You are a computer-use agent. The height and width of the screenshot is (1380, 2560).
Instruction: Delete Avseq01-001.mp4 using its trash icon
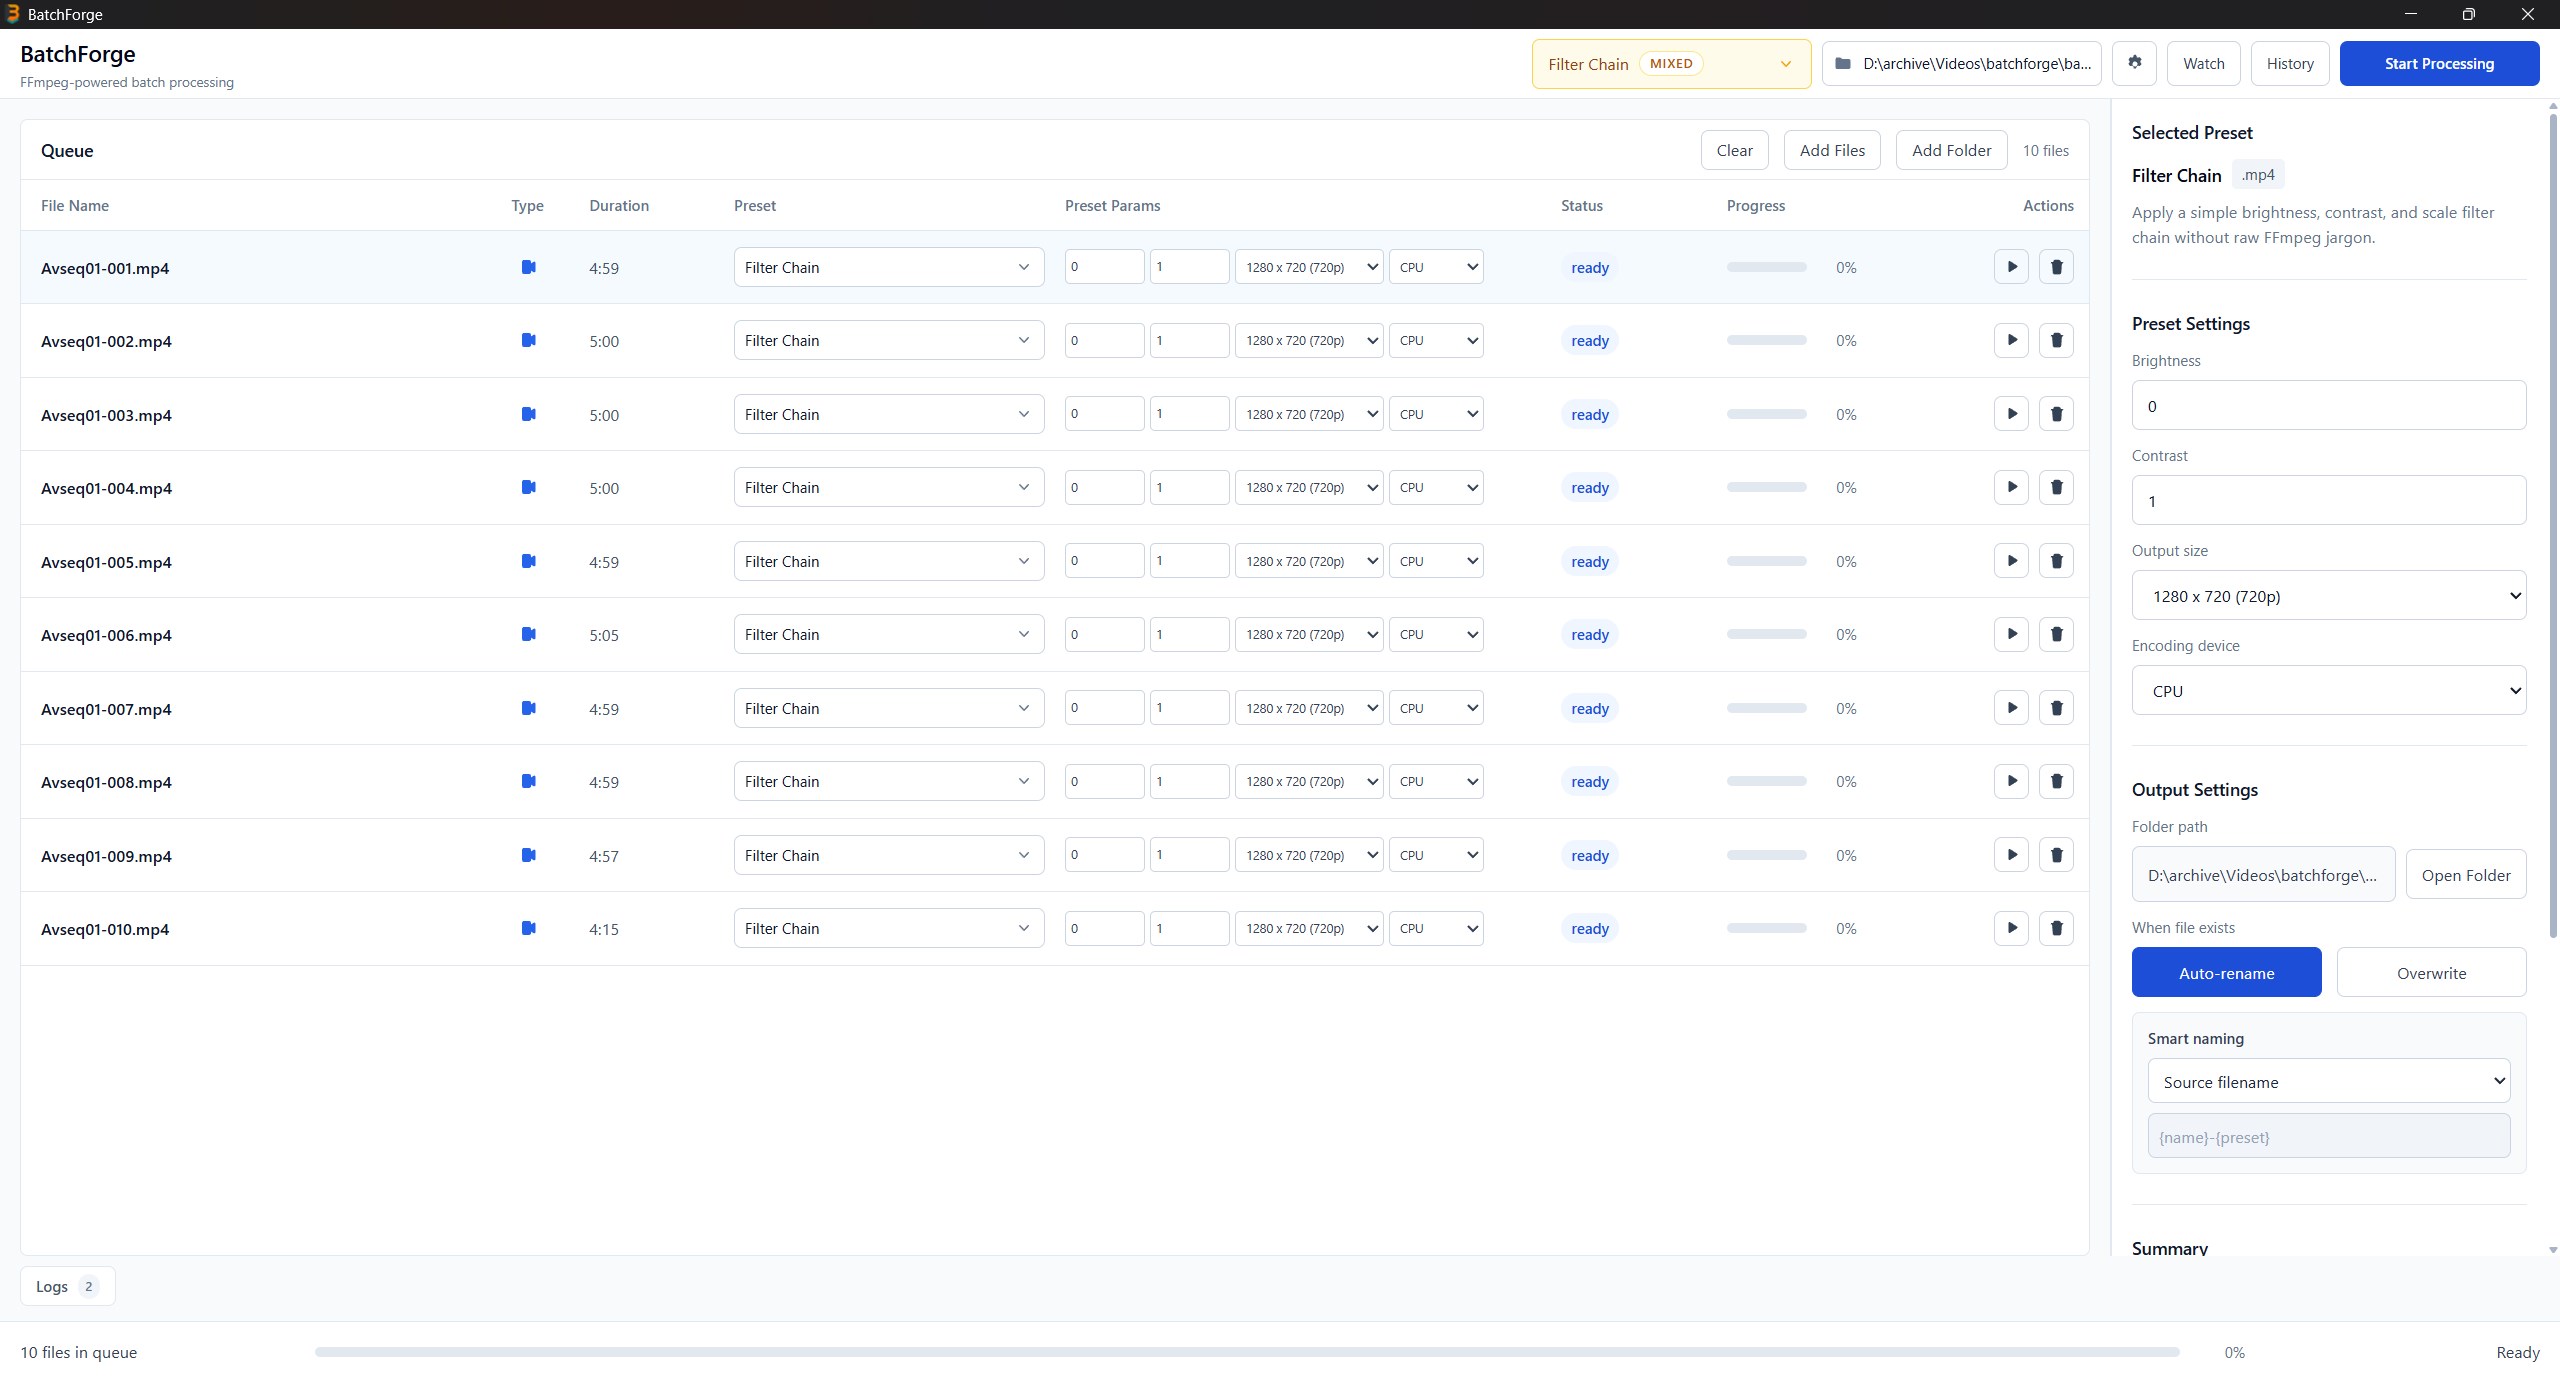[2056, 267]
